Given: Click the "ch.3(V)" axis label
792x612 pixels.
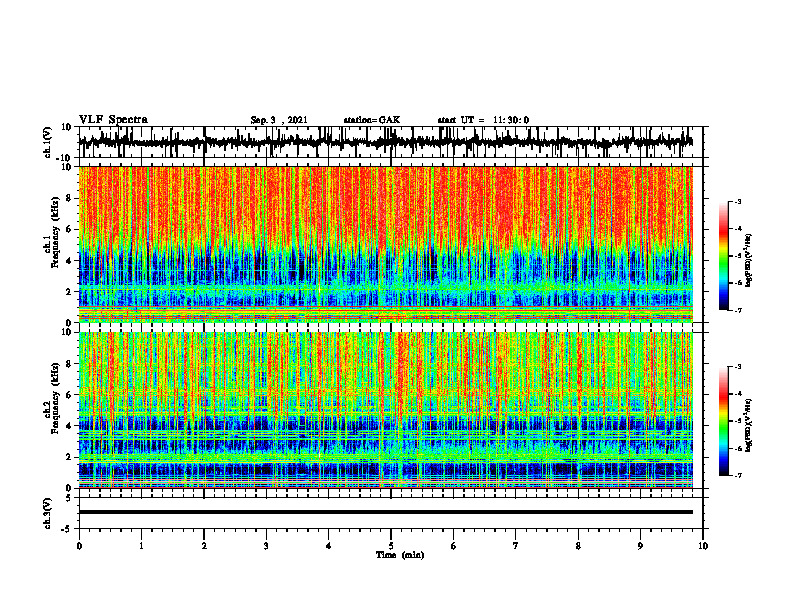Looking at the screenshot, I should (47, 513).
